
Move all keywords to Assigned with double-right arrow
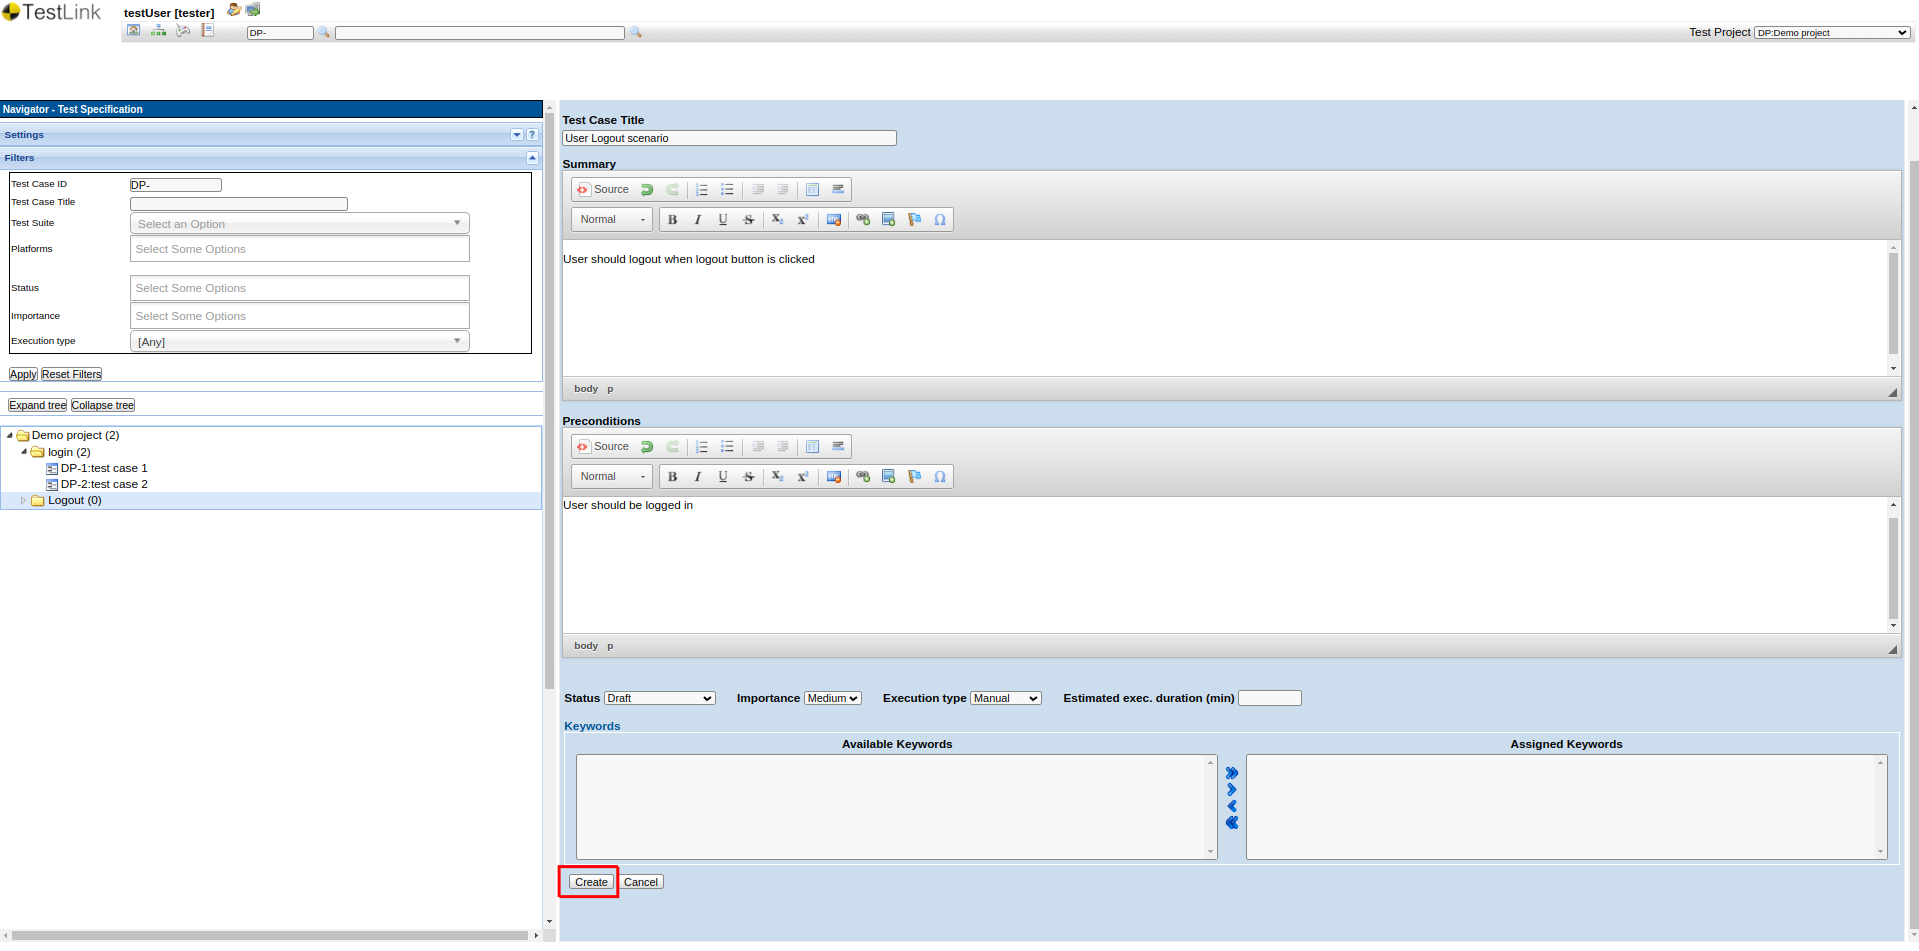(x=1232, y=773)
